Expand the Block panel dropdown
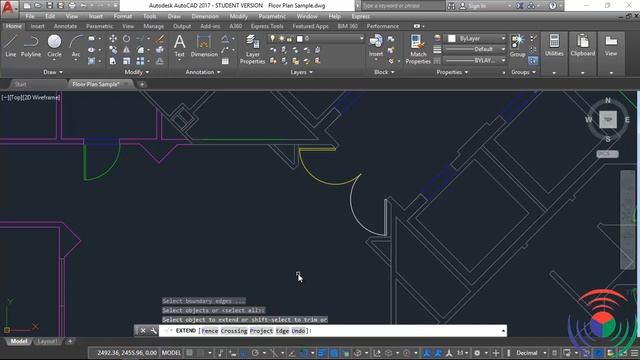 coord(384,72)
